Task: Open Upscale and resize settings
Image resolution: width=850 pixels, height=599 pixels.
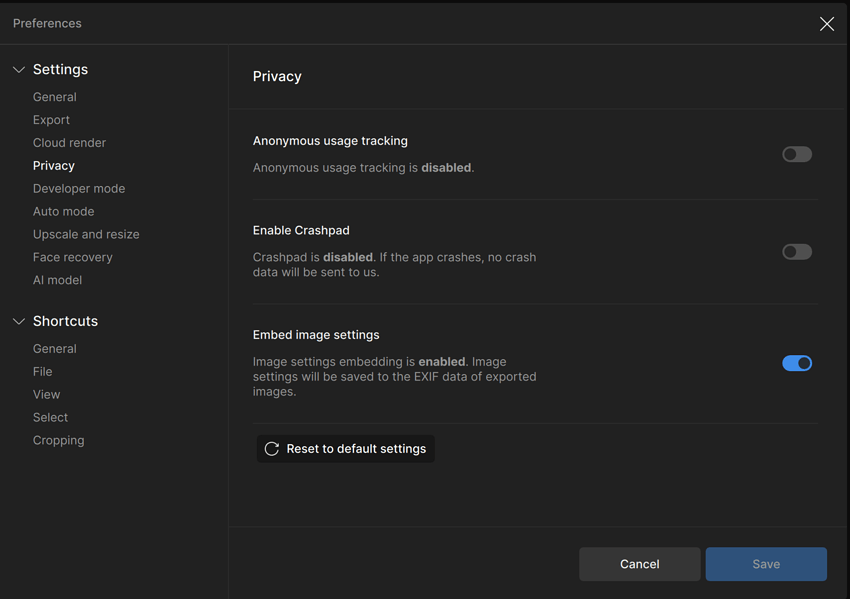Action: (86, 233)
